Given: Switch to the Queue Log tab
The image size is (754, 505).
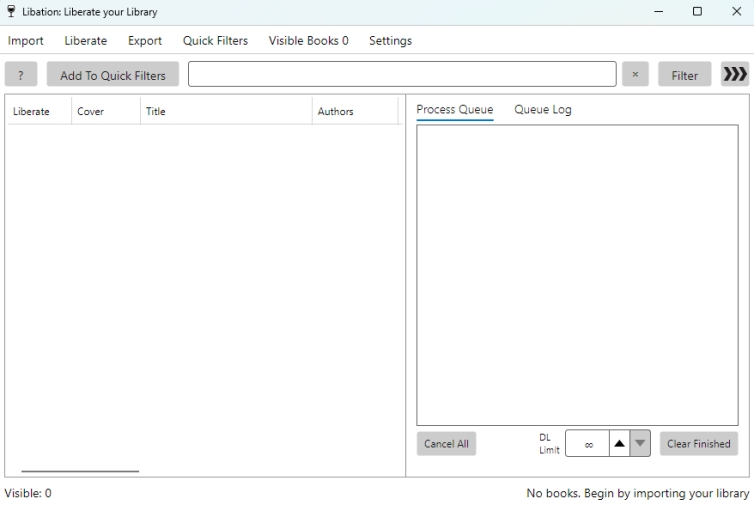Looking at the screenshot, I should point(543,110).
